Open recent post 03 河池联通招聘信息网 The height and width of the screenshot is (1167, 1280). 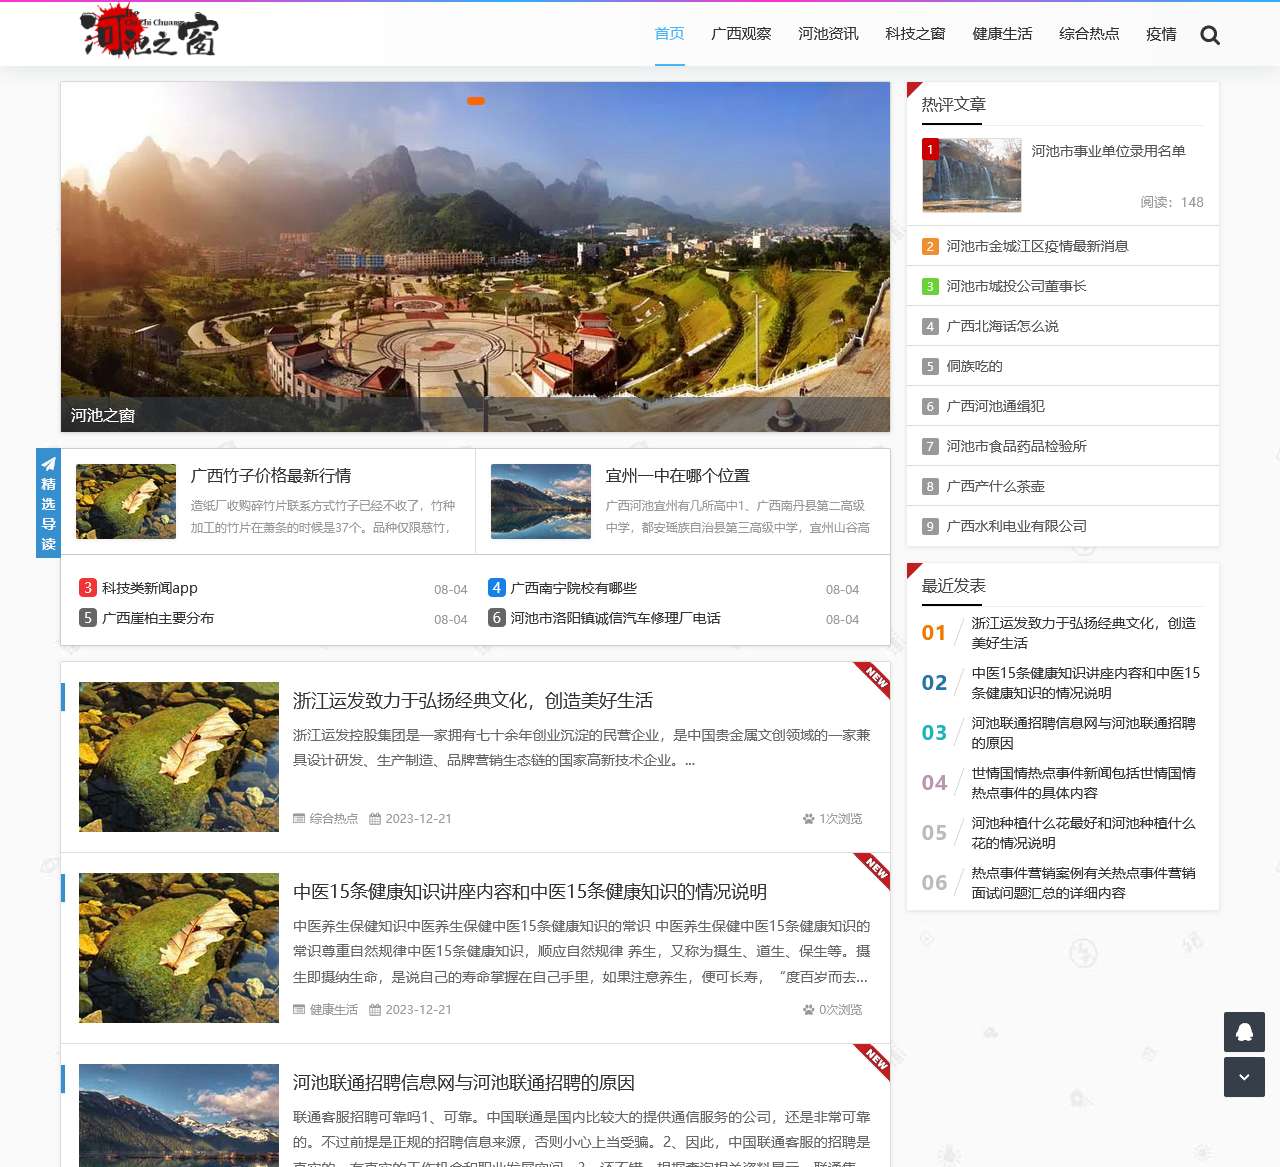click(1084, 733)
